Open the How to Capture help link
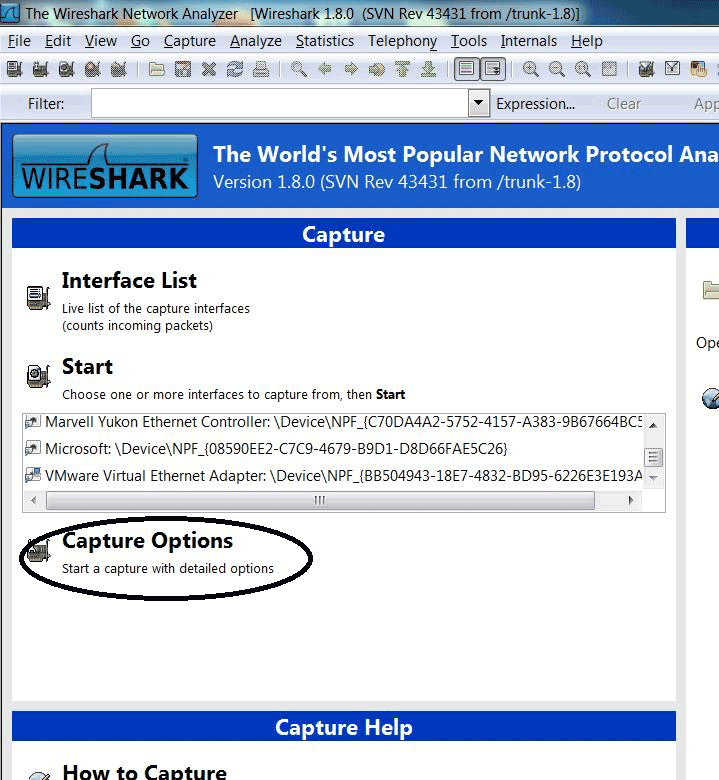This screenshot has height=780, width=719. (x=144, y=772)
